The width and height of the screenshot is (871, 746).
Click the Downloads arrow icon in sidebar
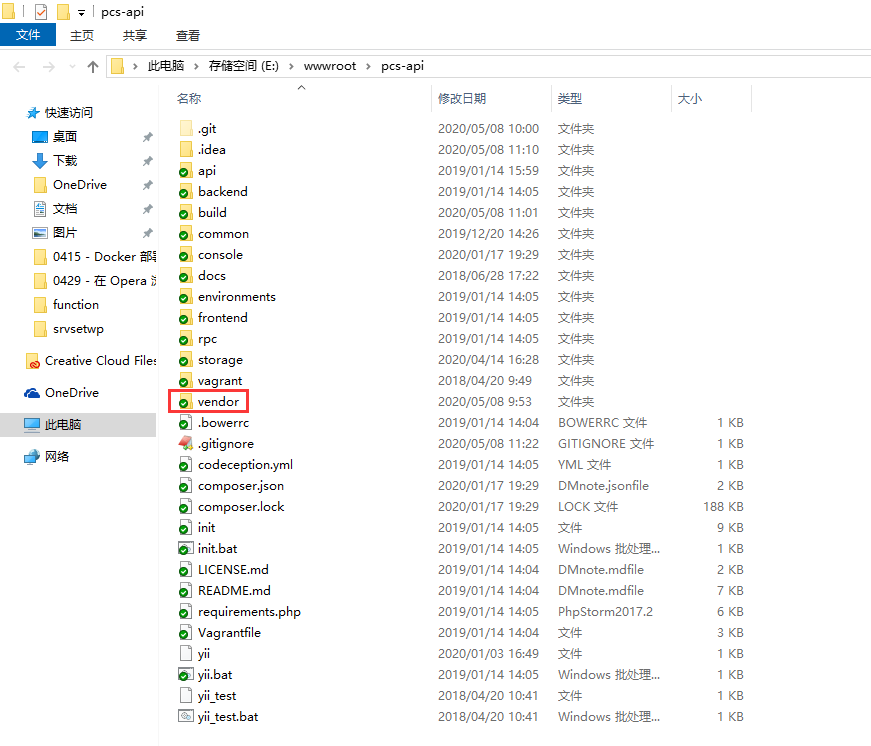pyautogui.click(x=40, y=161)
